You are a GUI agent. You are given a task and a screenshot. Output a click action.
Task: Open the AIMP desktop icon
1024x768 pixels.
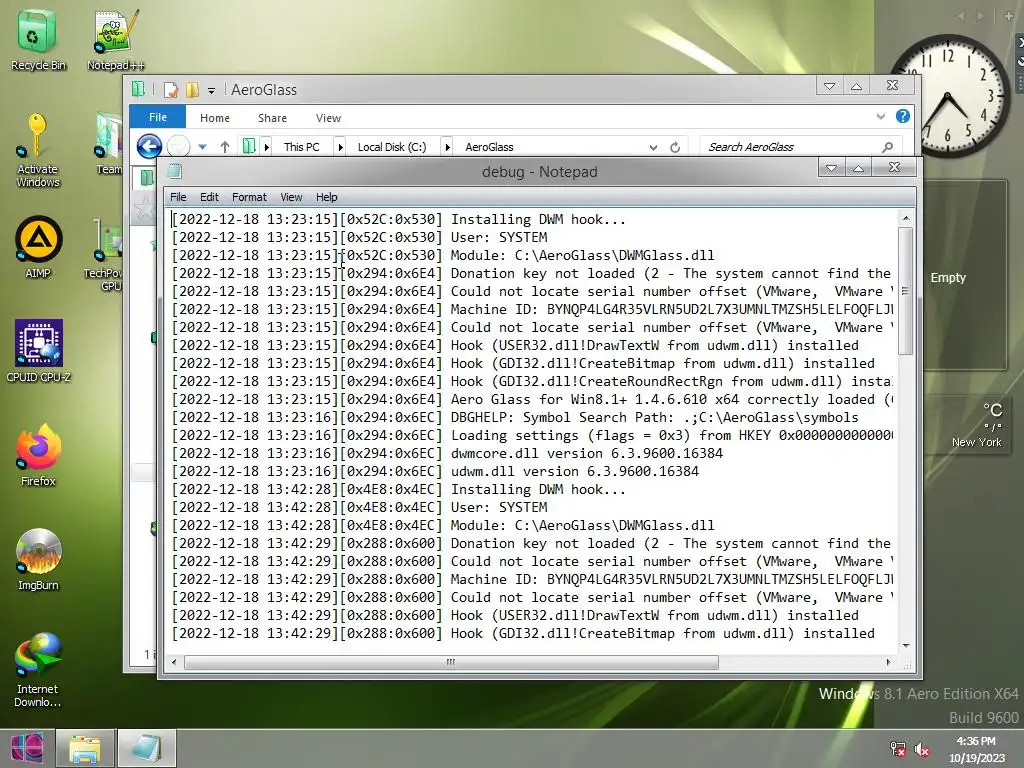[38, 248]
